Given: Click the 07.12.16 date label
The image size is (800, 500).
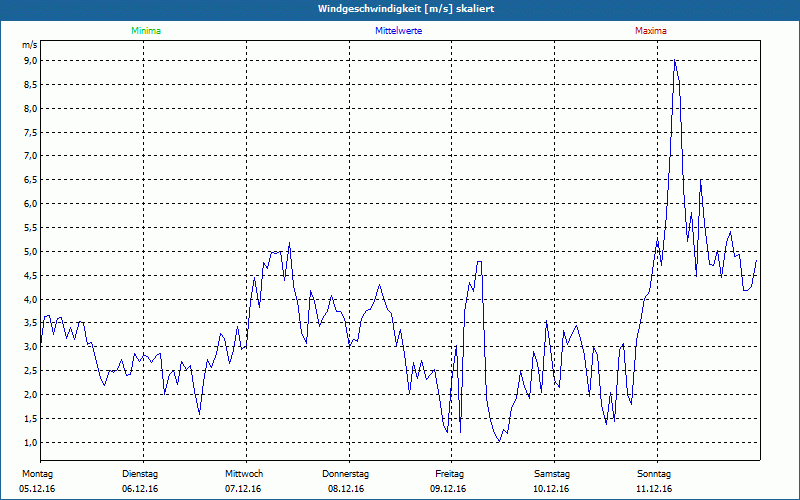Looking at the screenshot, I should point(243,489).
